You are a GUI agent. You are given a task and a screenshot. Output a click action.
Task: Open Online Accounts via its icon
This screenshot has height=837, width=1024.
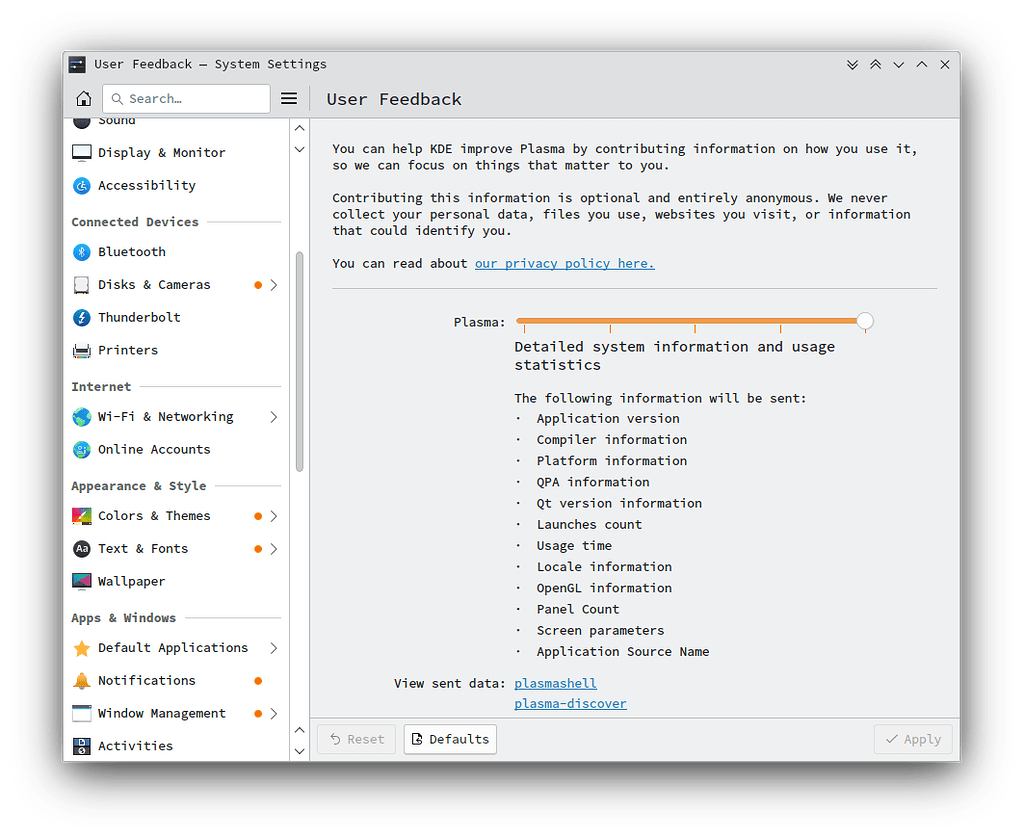point(82,450)
